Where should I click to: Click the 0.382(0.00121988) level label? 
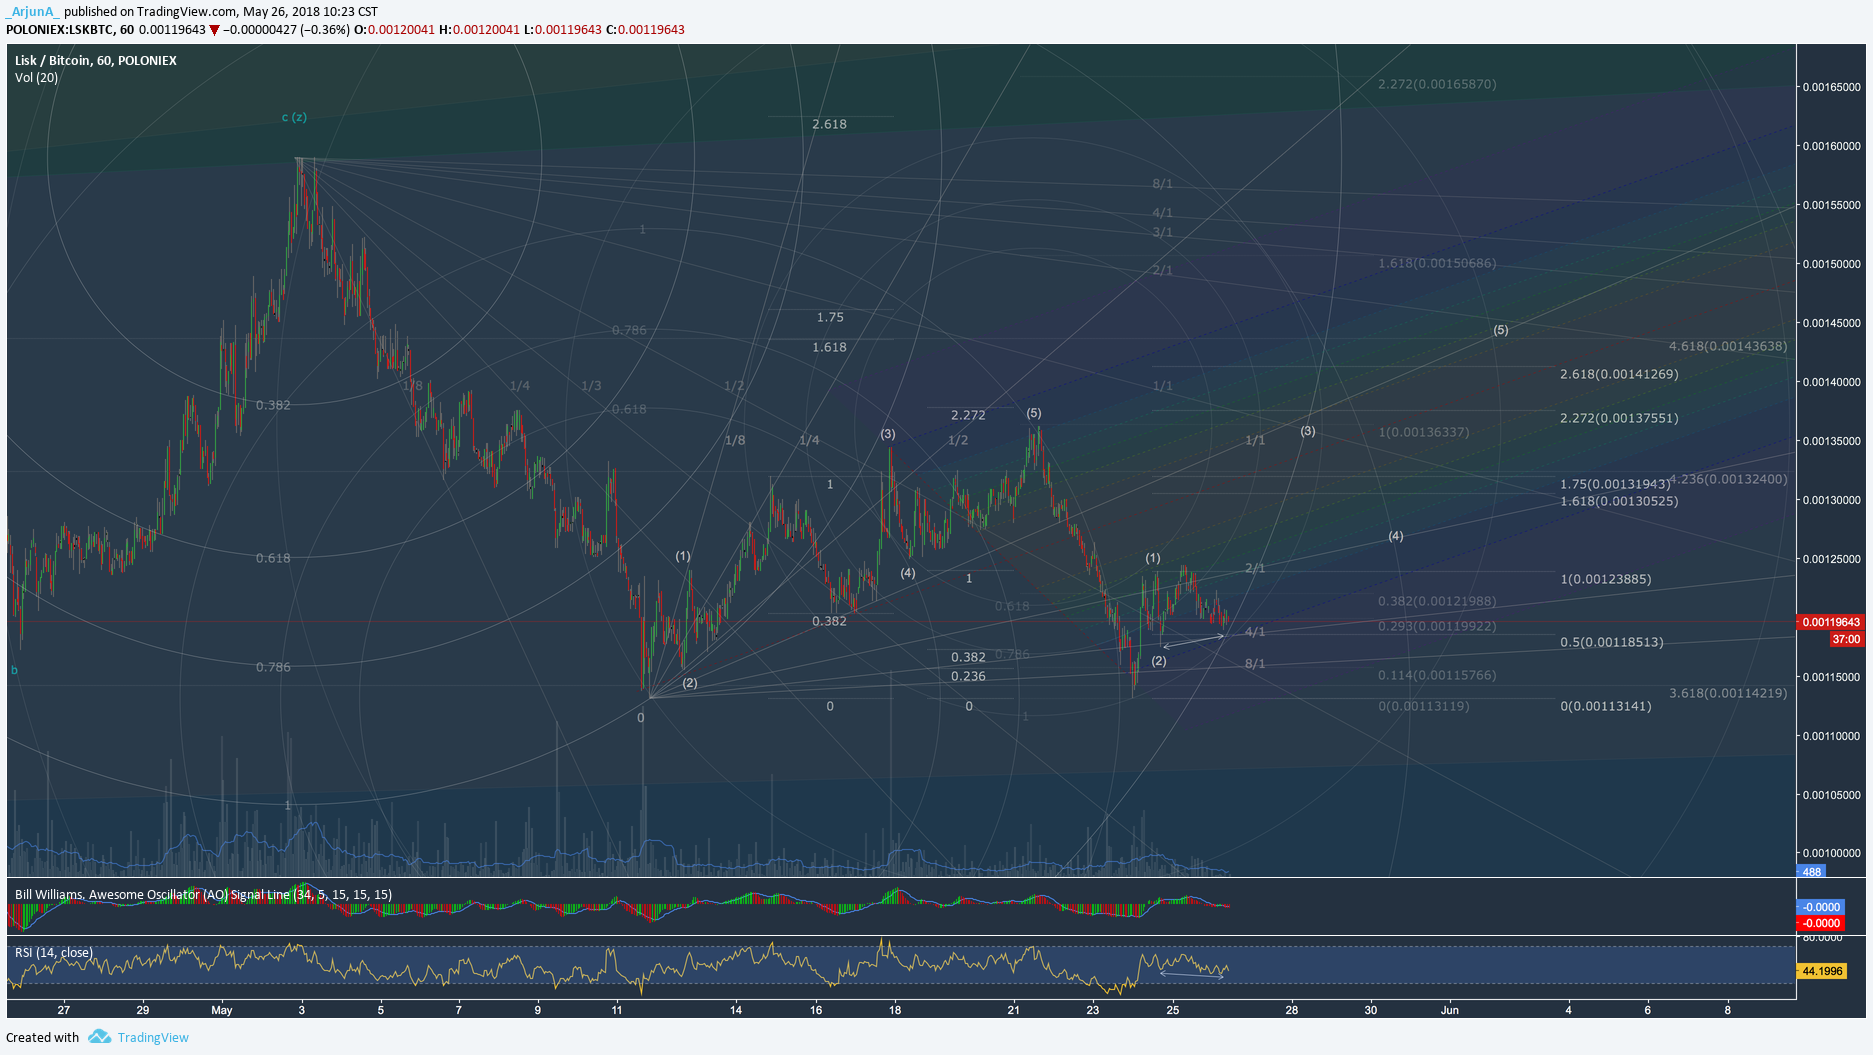tap(1437, 601)
